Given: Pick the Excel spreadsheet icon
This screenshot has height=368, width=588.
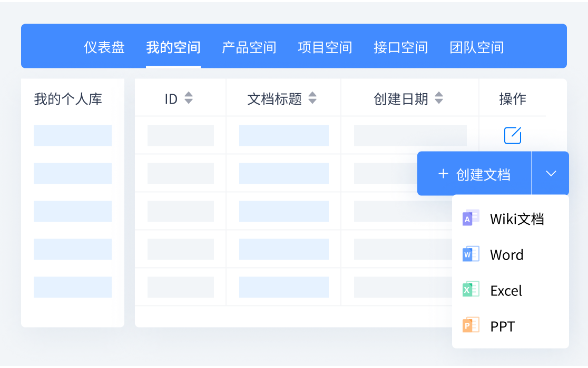Looking at the screenshot, I should (x=471, y=290).
